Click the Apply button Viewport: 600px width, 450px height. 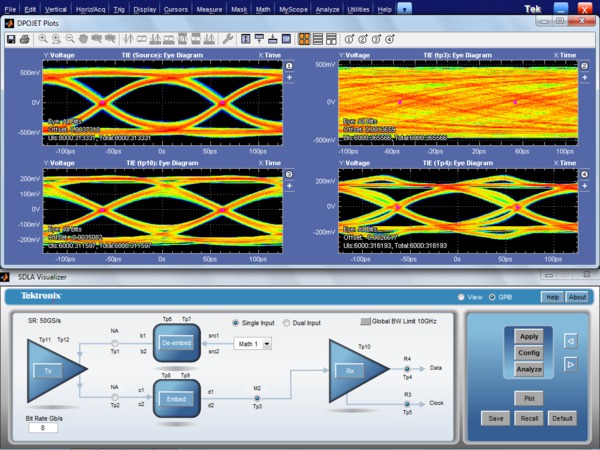pos(529,337)
